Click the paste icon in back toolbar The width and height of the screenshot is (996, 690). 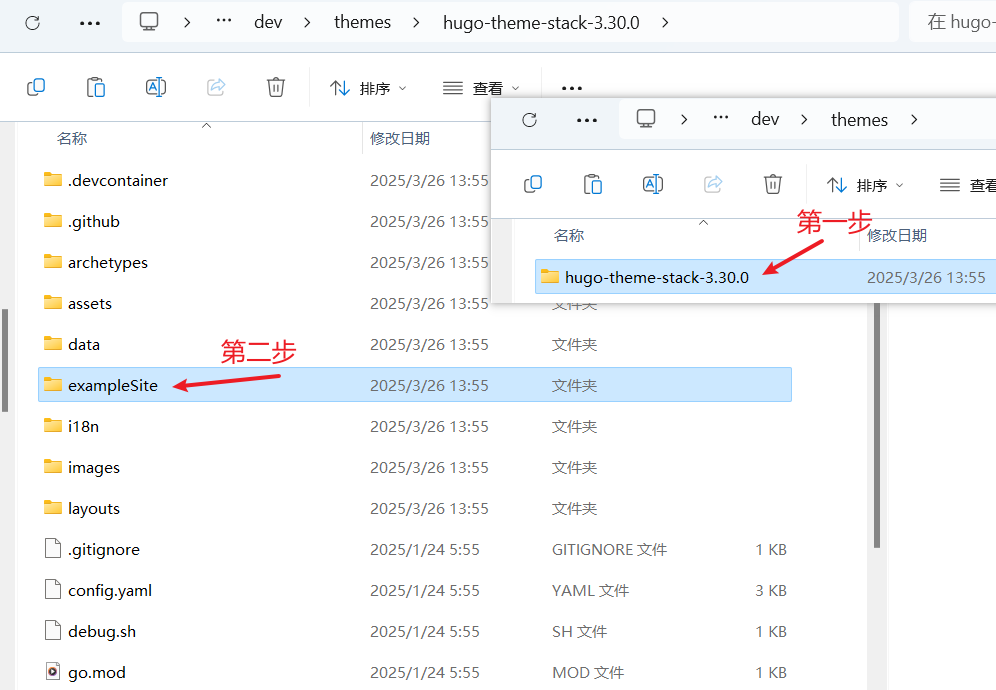pyautogui.click(x=96, y=87)
